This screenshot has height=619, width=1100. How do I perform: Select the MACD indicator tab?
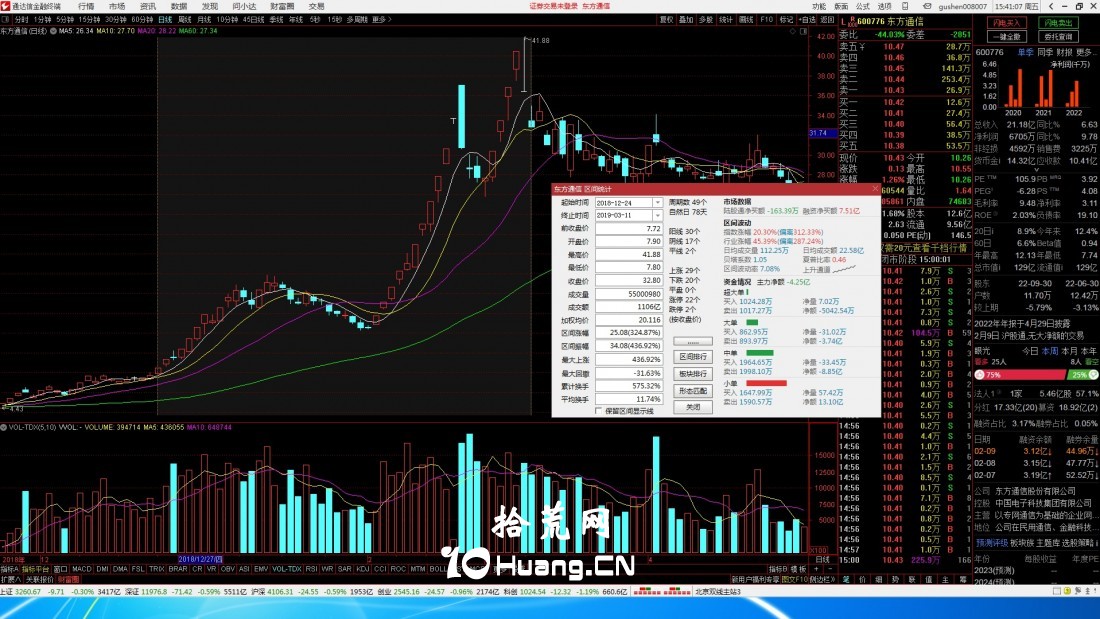click(81, 569)
